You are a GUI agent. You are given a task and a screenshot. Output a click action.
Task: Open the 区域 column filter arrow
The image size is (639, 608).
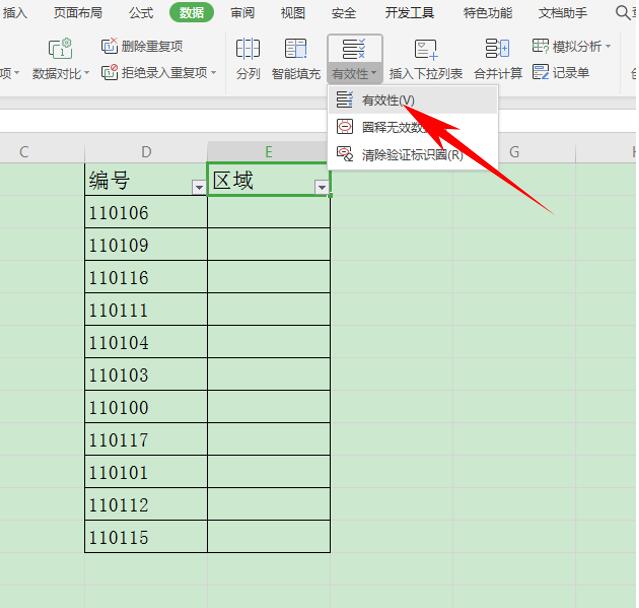point(322,187)
